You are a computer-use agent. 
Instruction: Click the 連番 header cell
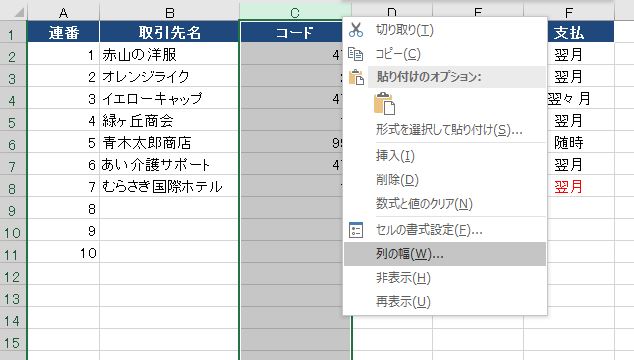point(63,32)
